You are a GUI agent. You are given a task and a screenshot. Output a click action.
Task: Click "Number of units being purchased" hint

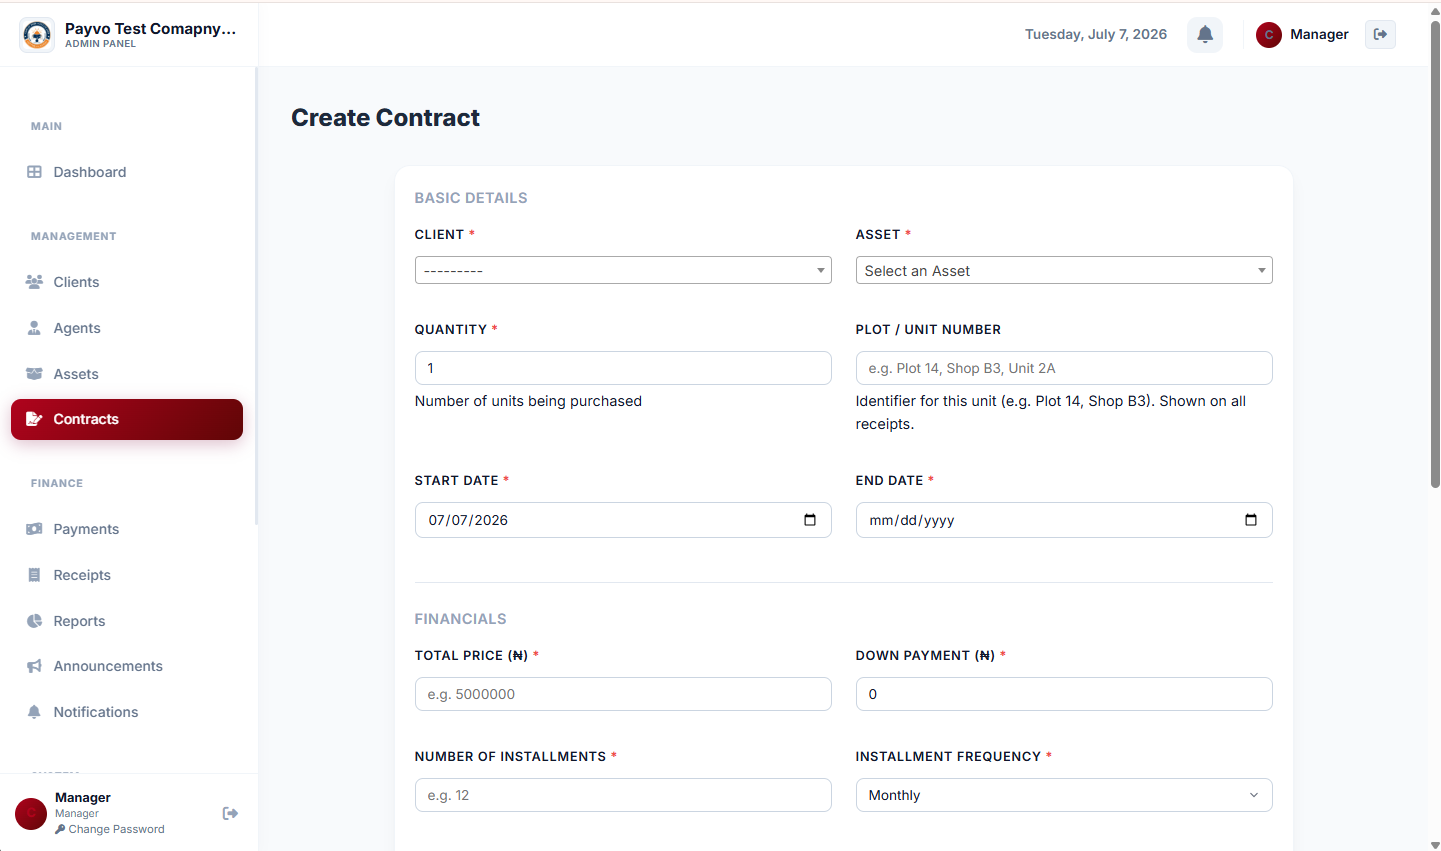point(528,401)
